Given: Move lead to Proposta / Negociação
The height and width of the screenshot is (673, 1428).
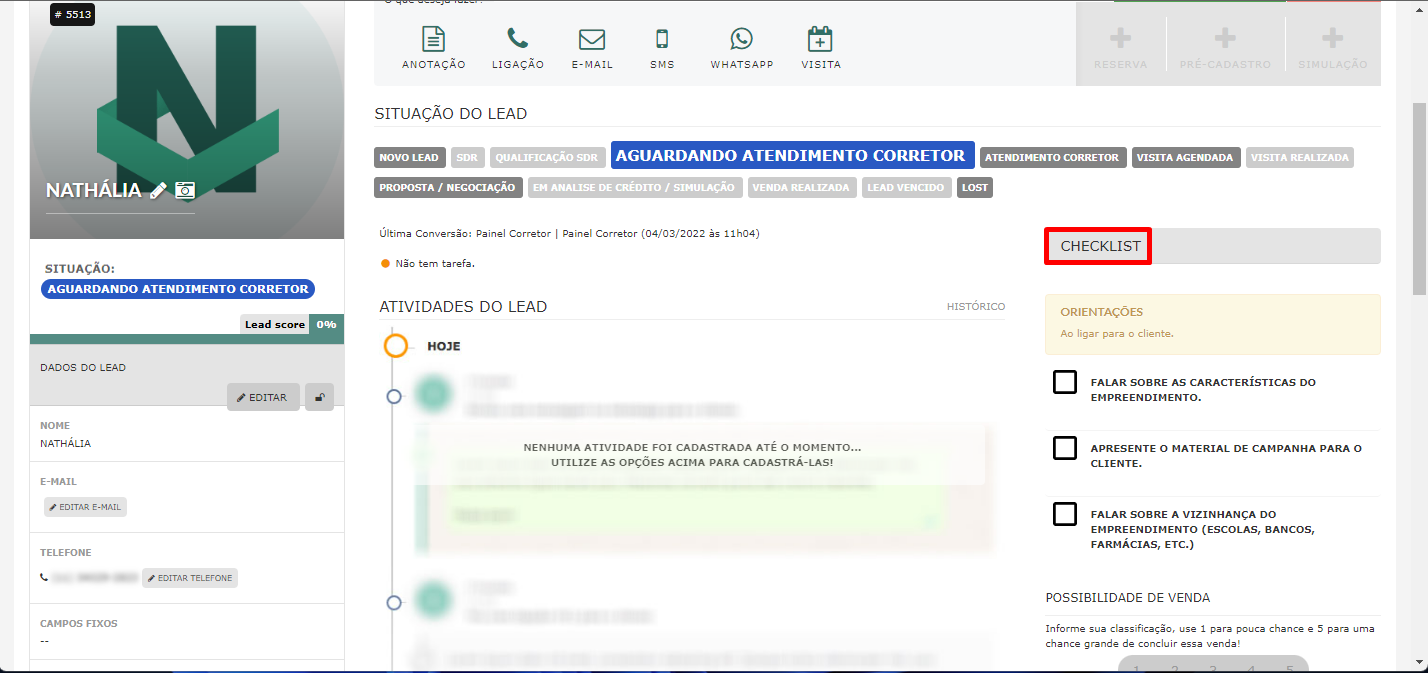Looking at the screenshot, I should point(447,187).
